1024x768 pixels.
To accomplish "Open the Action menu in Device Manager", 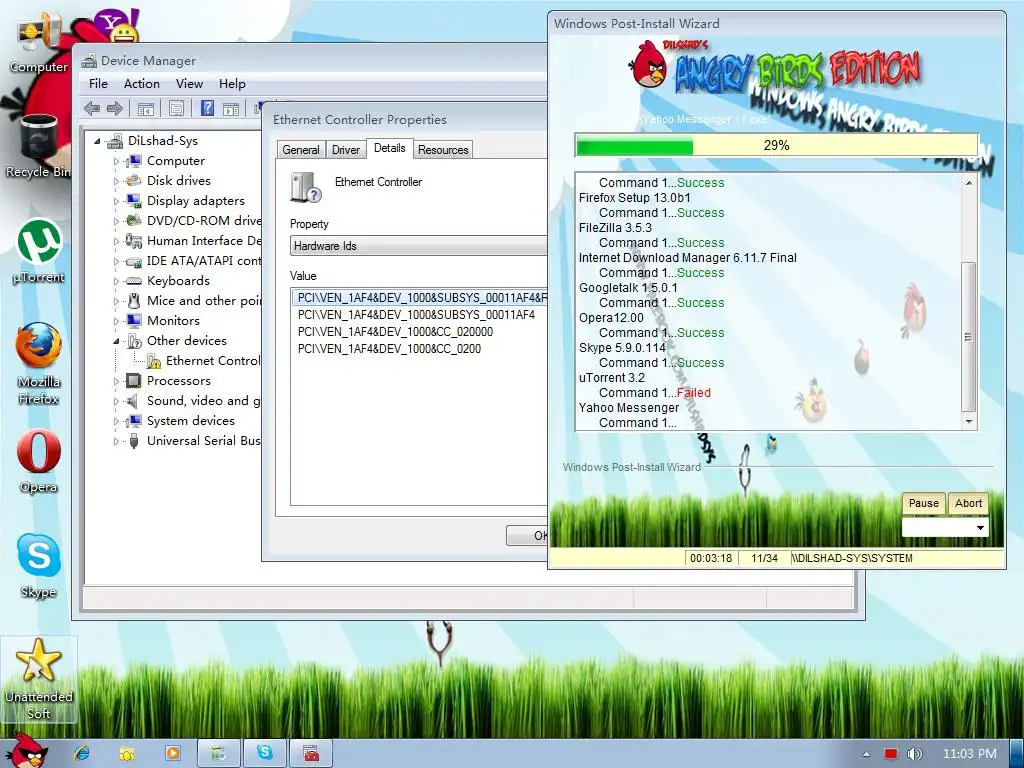I will pos(142,84).
